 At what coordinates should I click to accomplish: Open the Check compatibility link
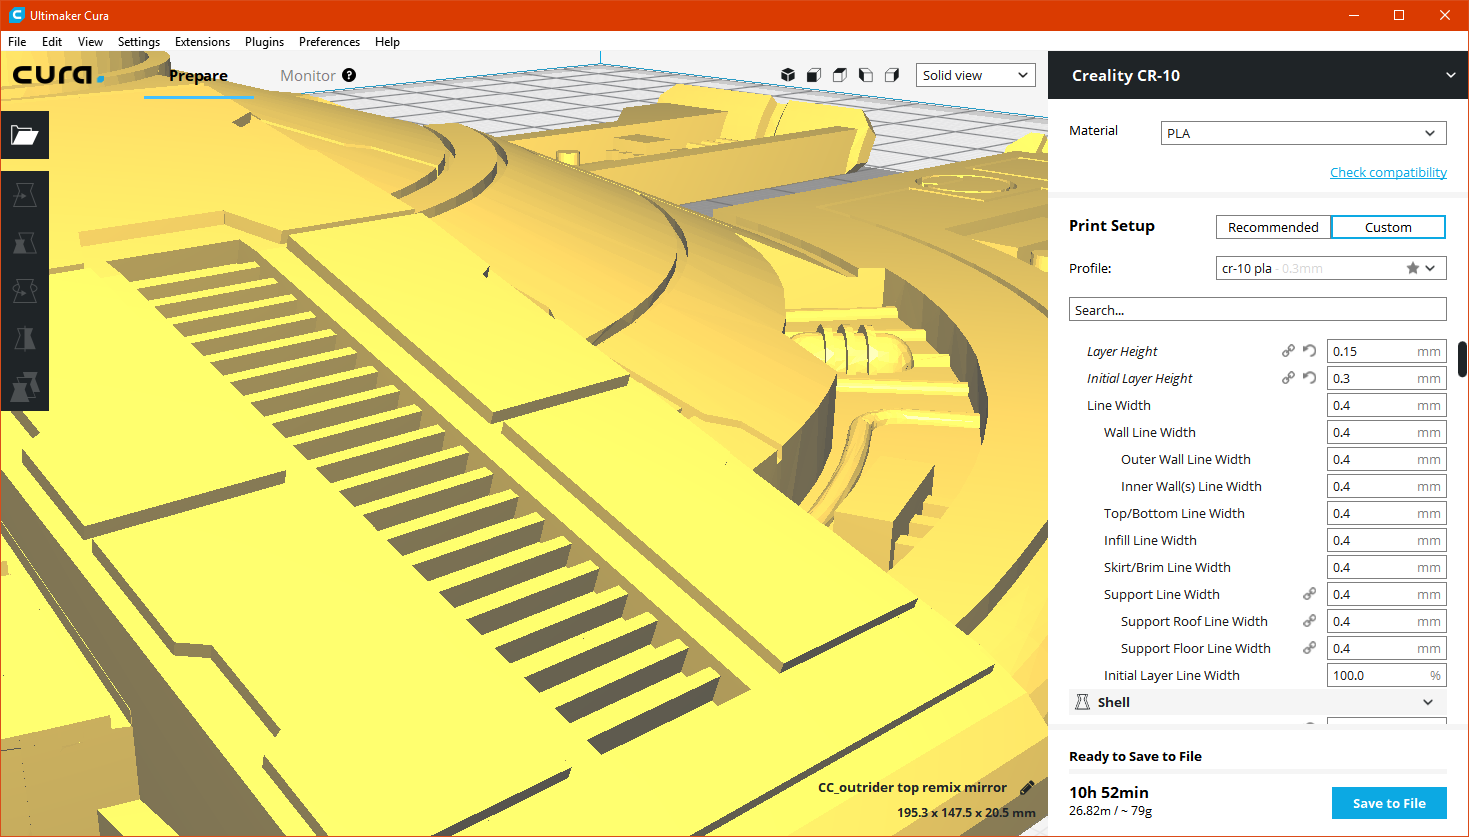pyautogui.click(x=1388, y=172)
